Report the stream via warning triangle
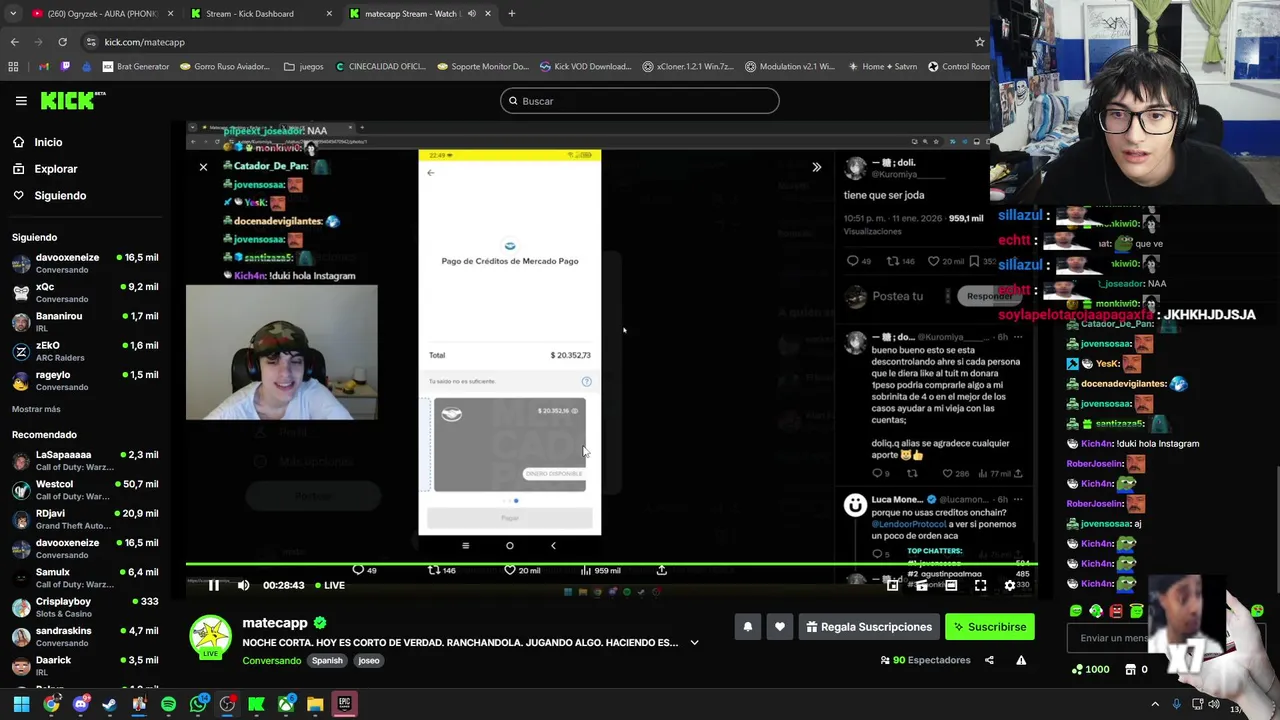The width and height of the screenshot is (1280, 720). click(1021, 660)
